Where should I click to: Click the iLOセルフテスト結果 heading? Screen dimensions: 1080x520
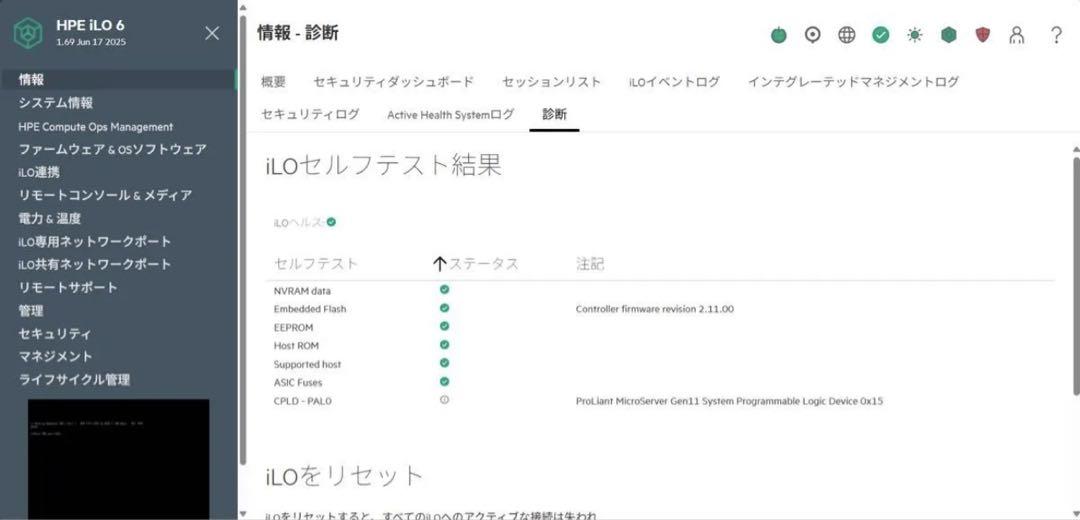pos(384,166)
